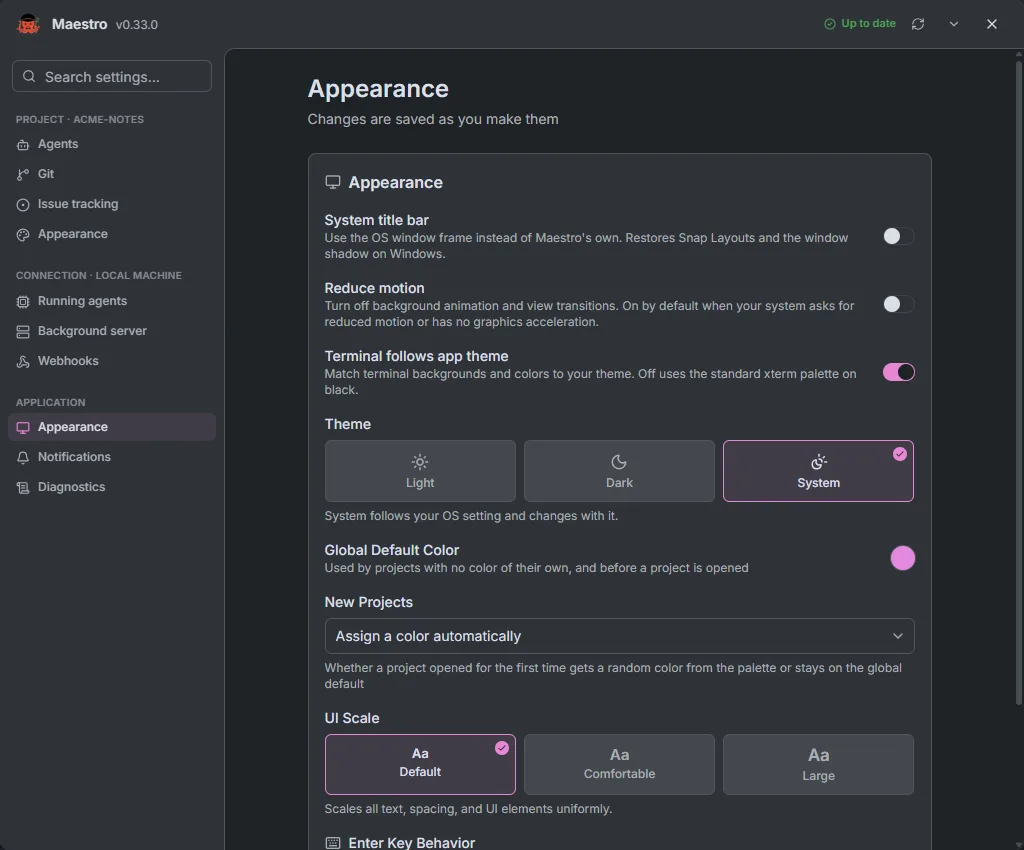Open Notifications settings
The width and height of the screenshot is (1024, 850).
112,457
